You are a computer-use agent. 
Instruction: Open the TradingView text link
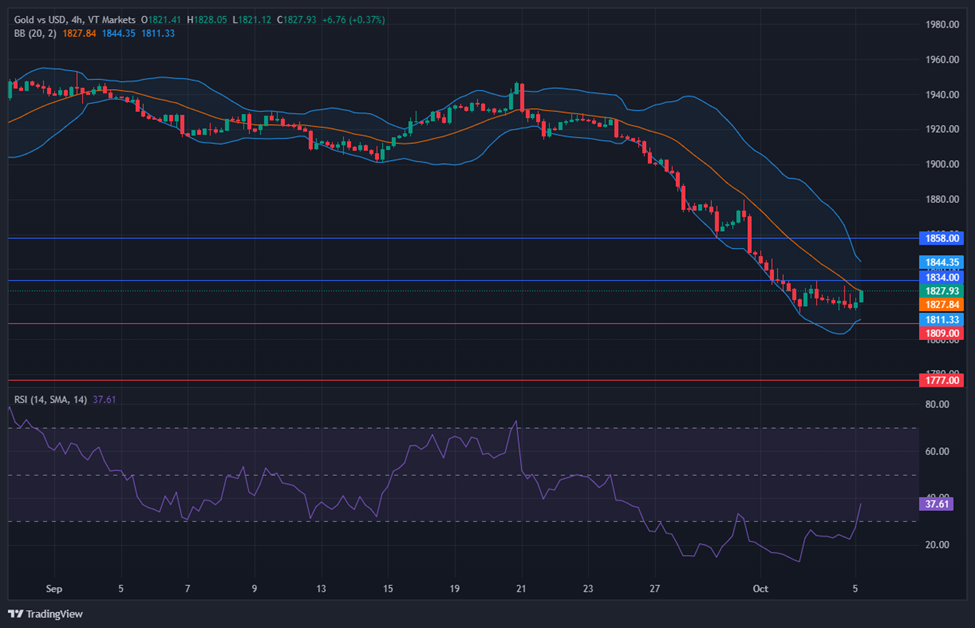(54, 614)
